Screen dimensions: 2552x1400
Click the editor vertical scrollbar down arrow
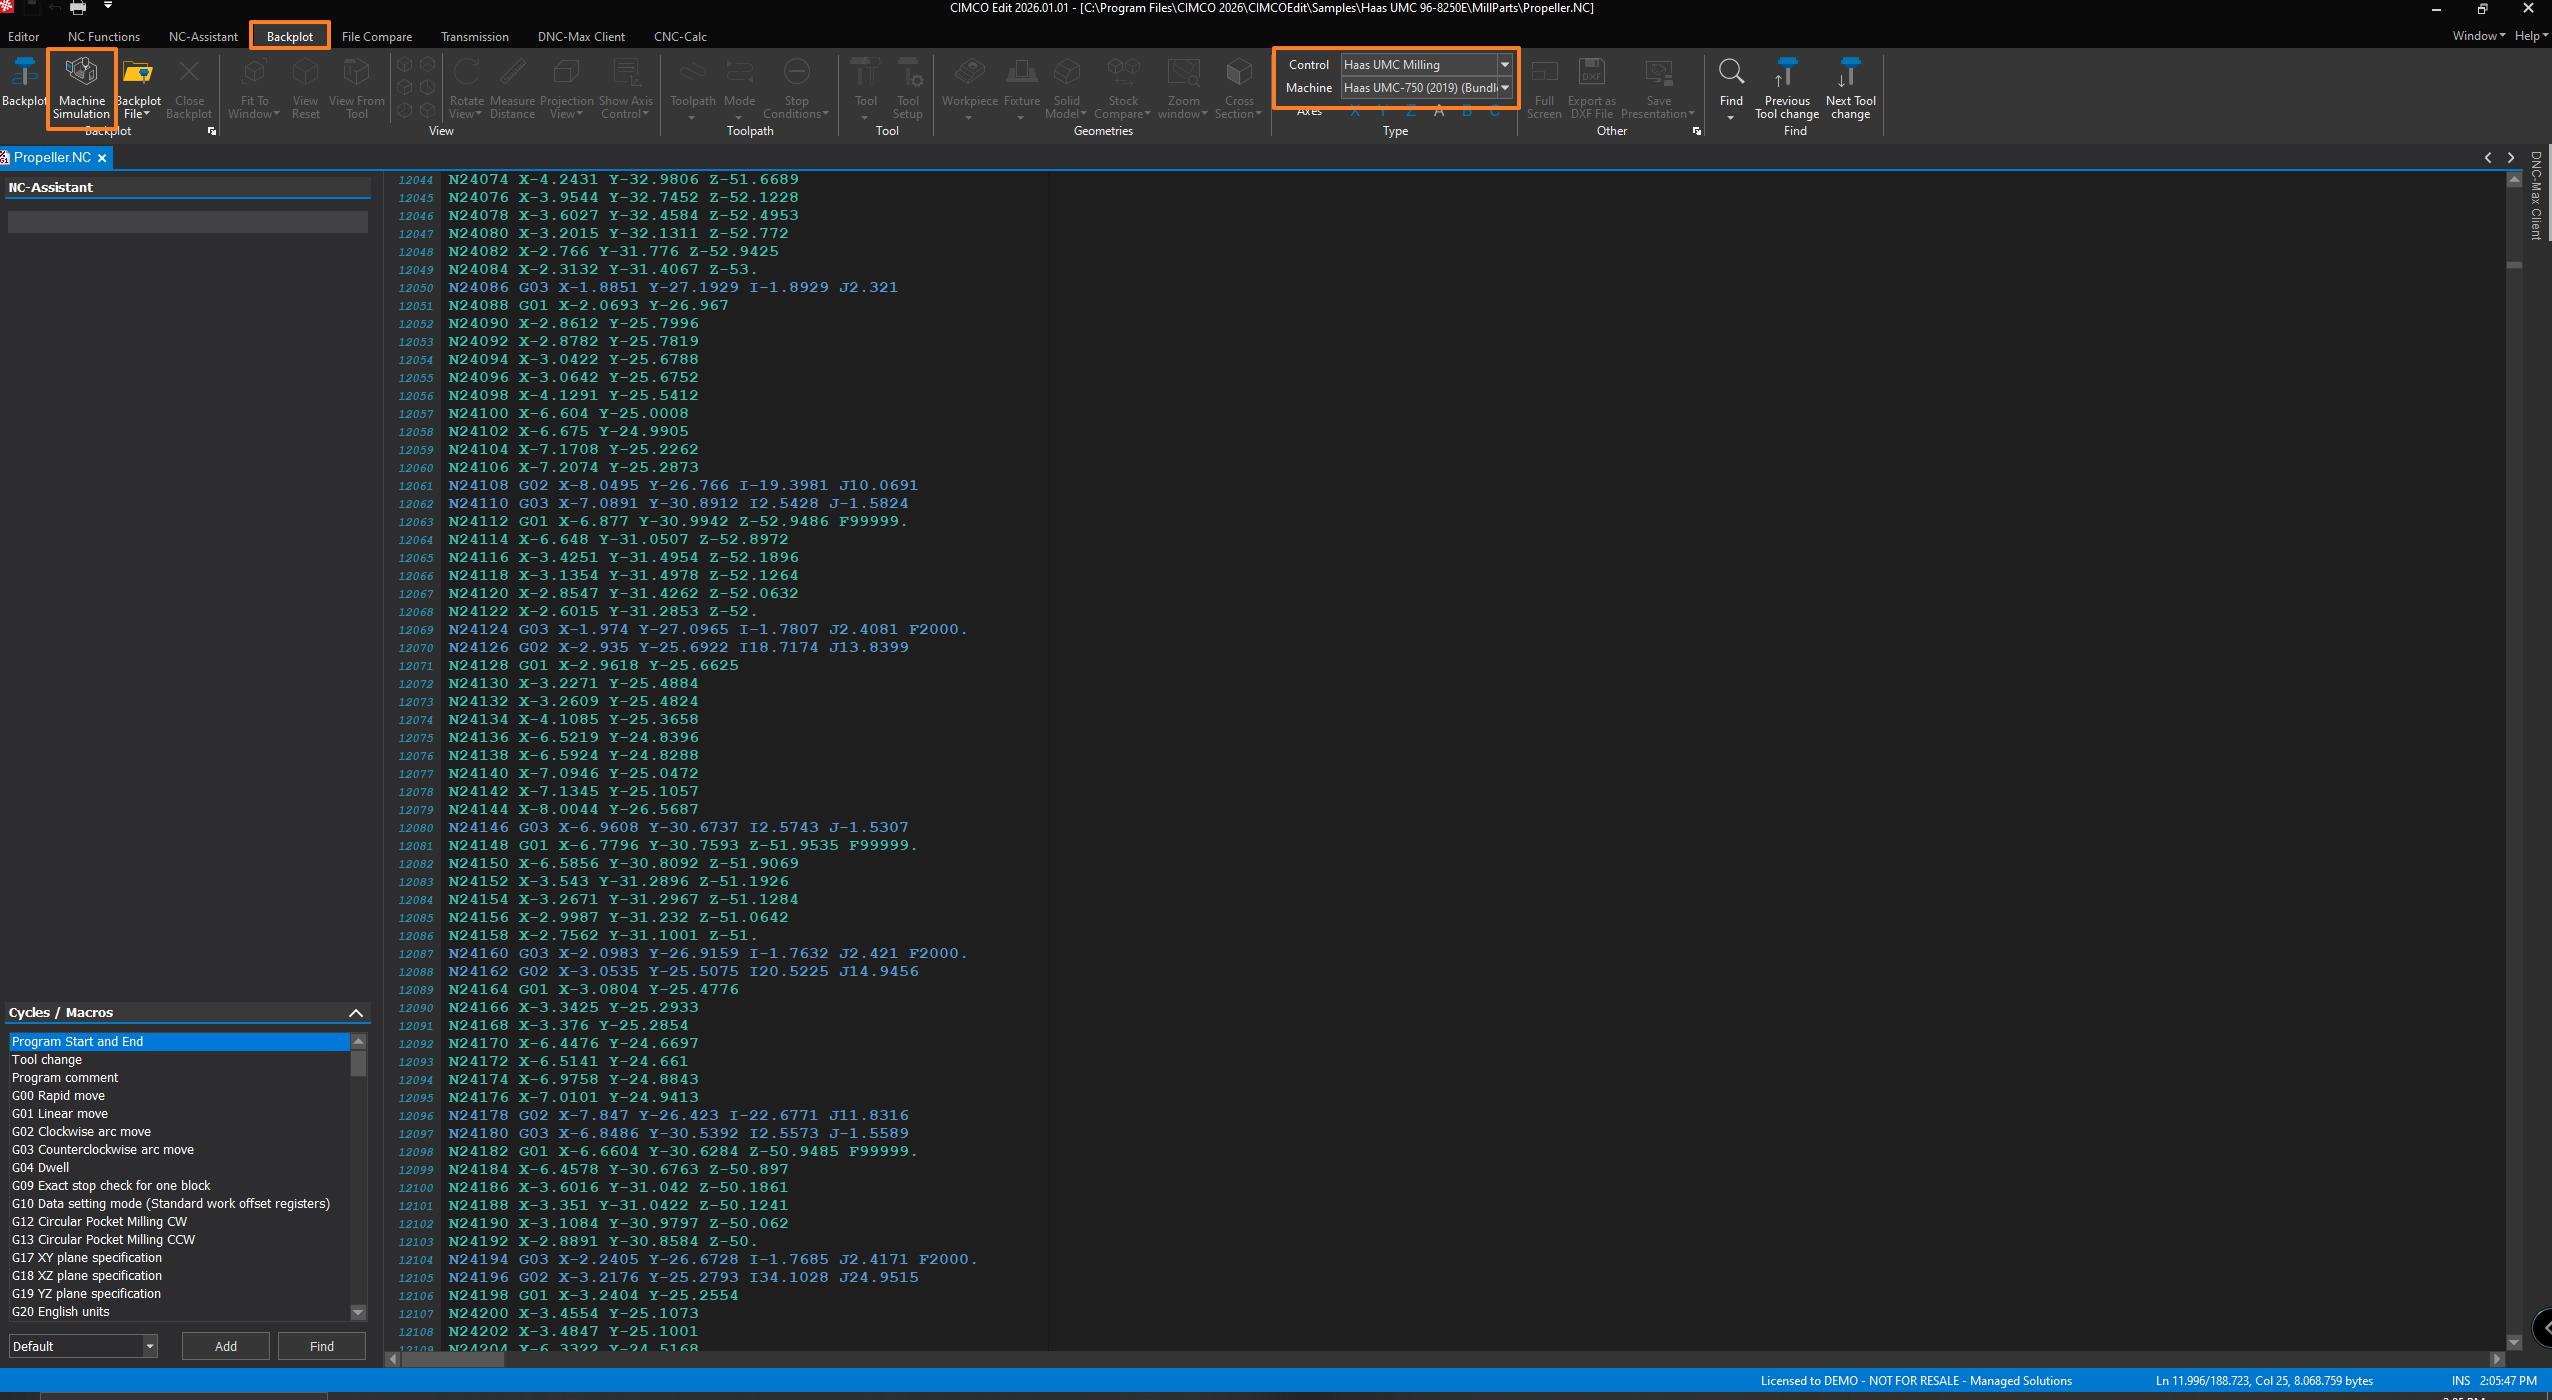2514,1342
